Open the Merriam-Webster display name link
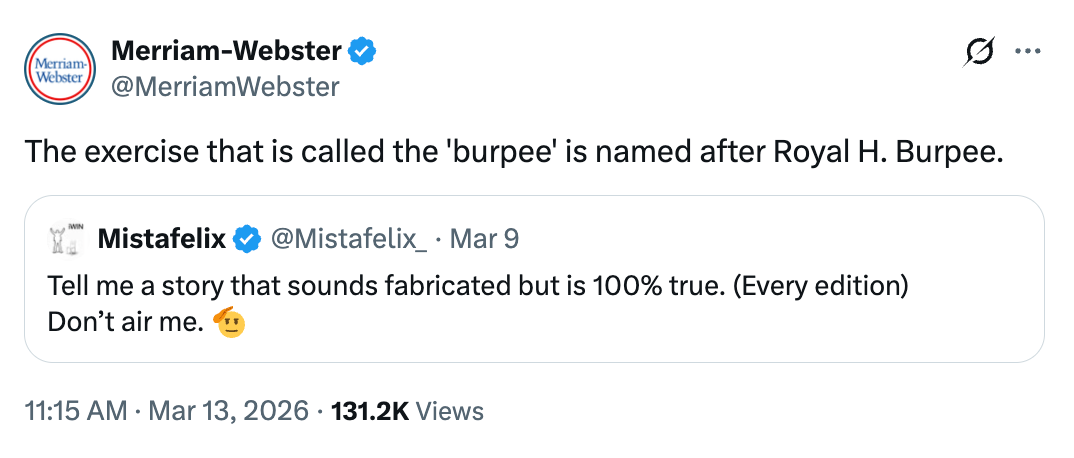Screen dimensions: 1074x458 pos(226,50)
